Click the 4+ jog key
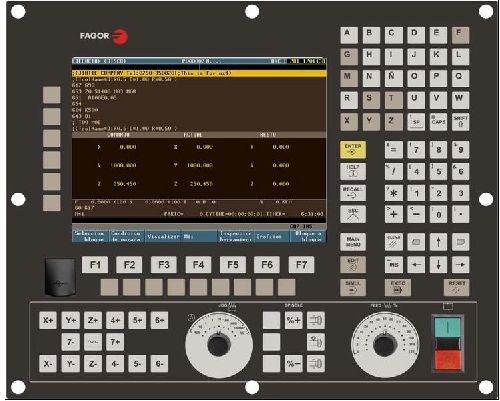500x401 pixels. [x=115, y=320]
